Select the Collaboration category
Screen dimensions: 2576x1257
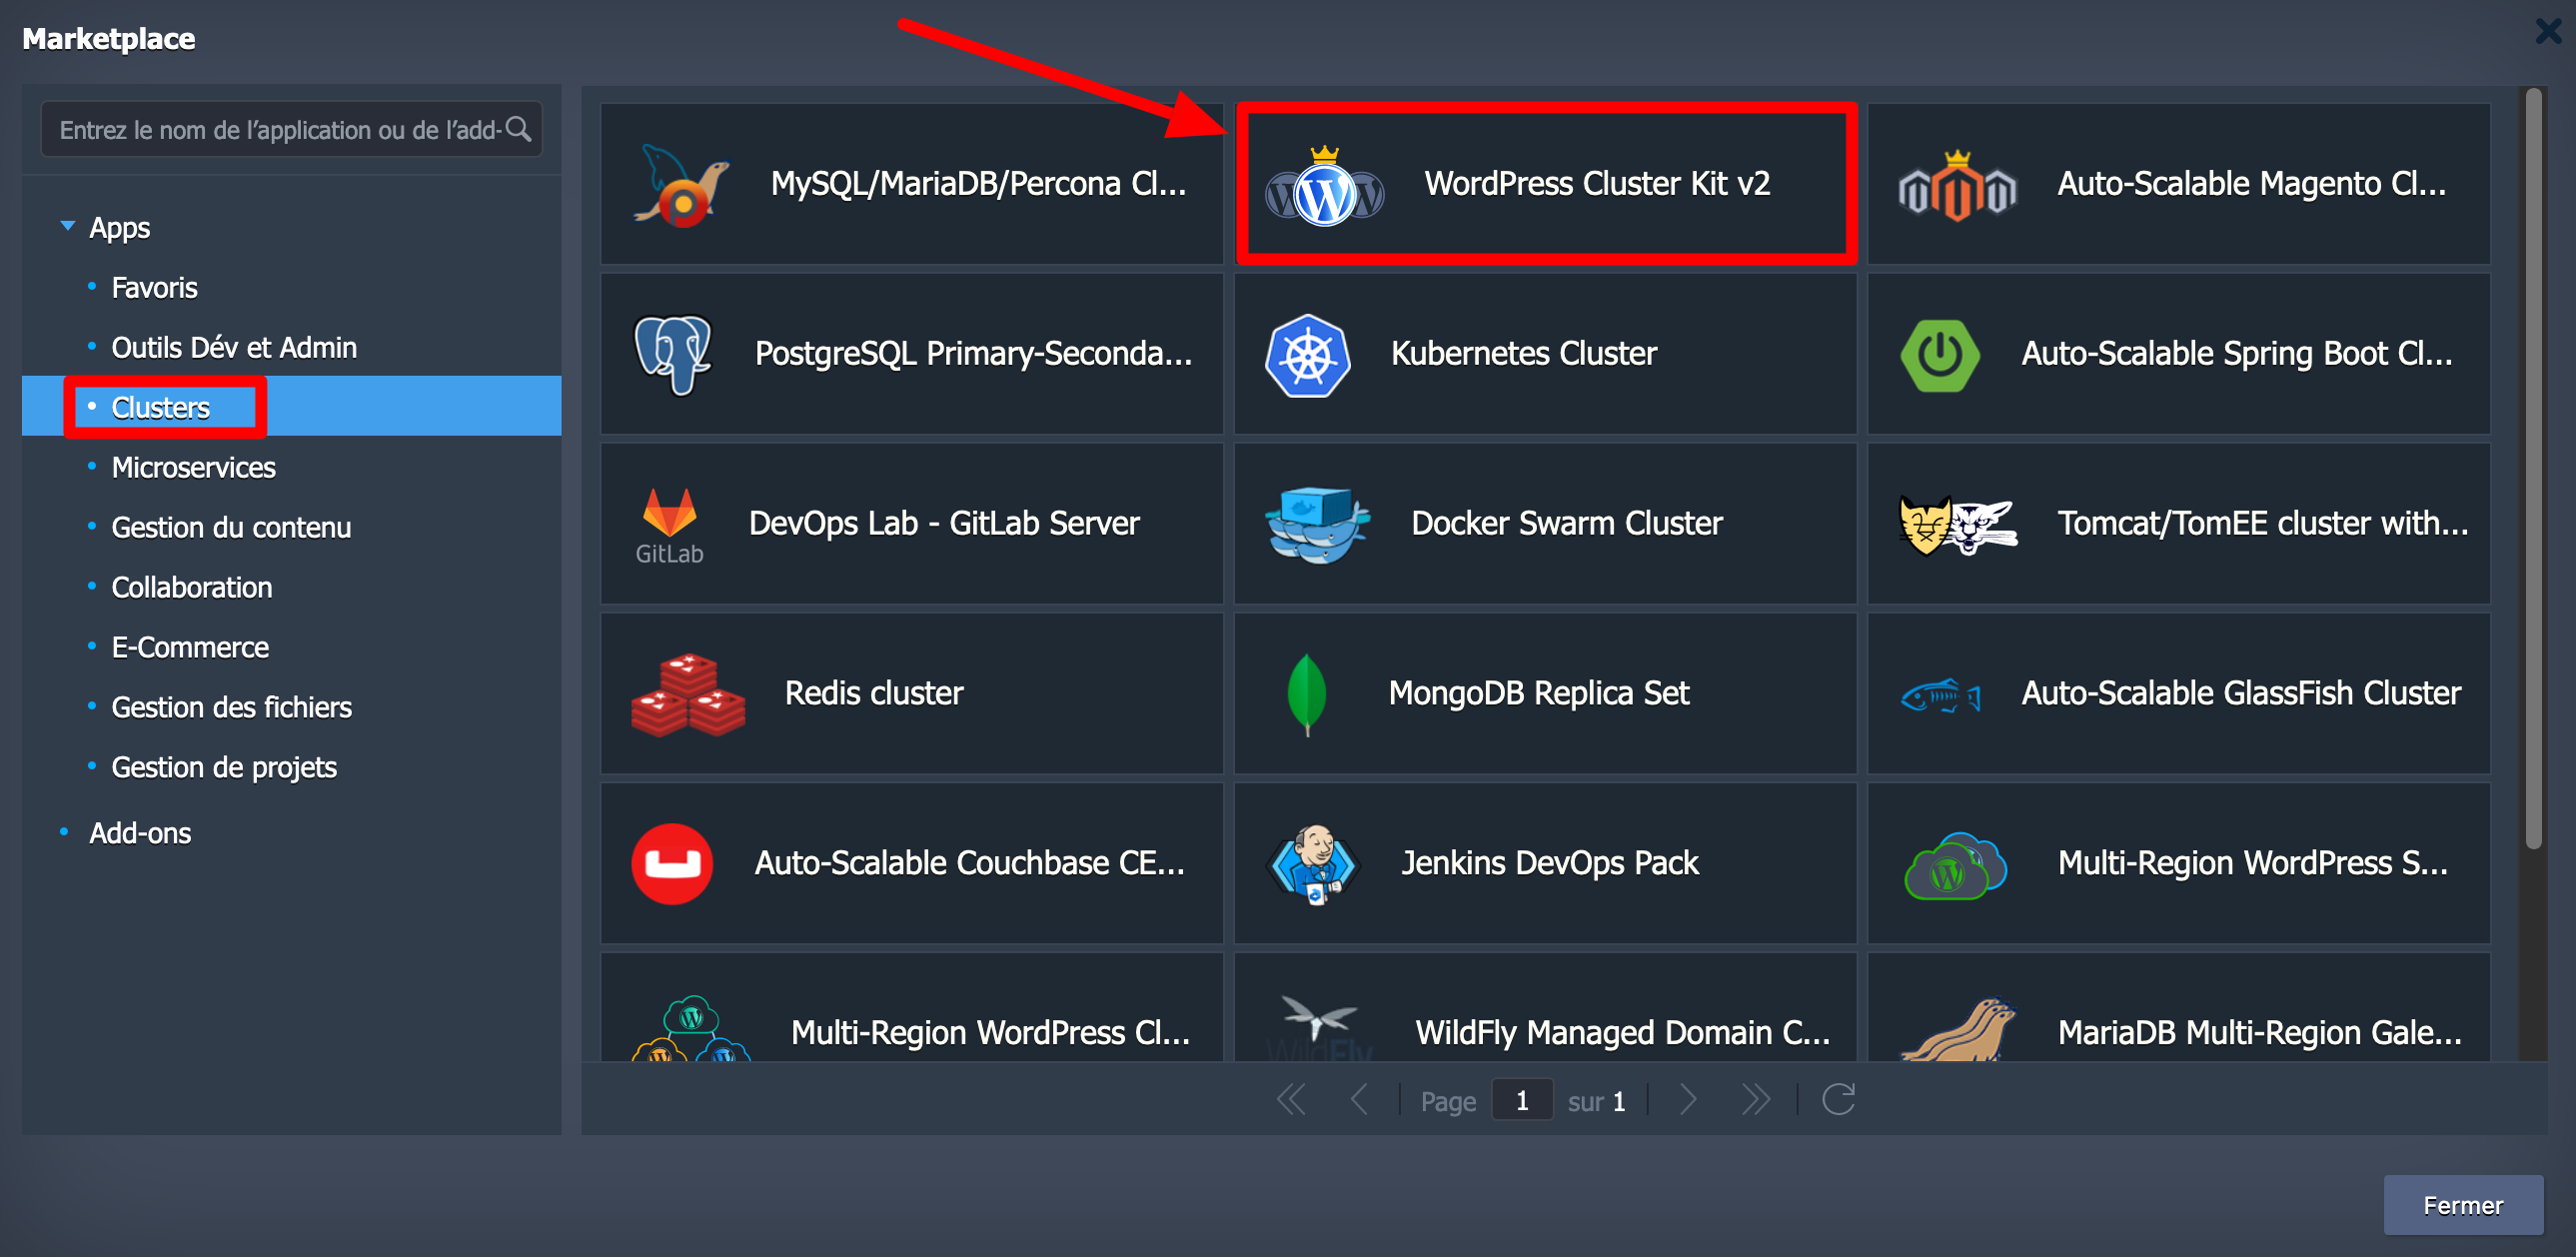click(x=192, y=587)
